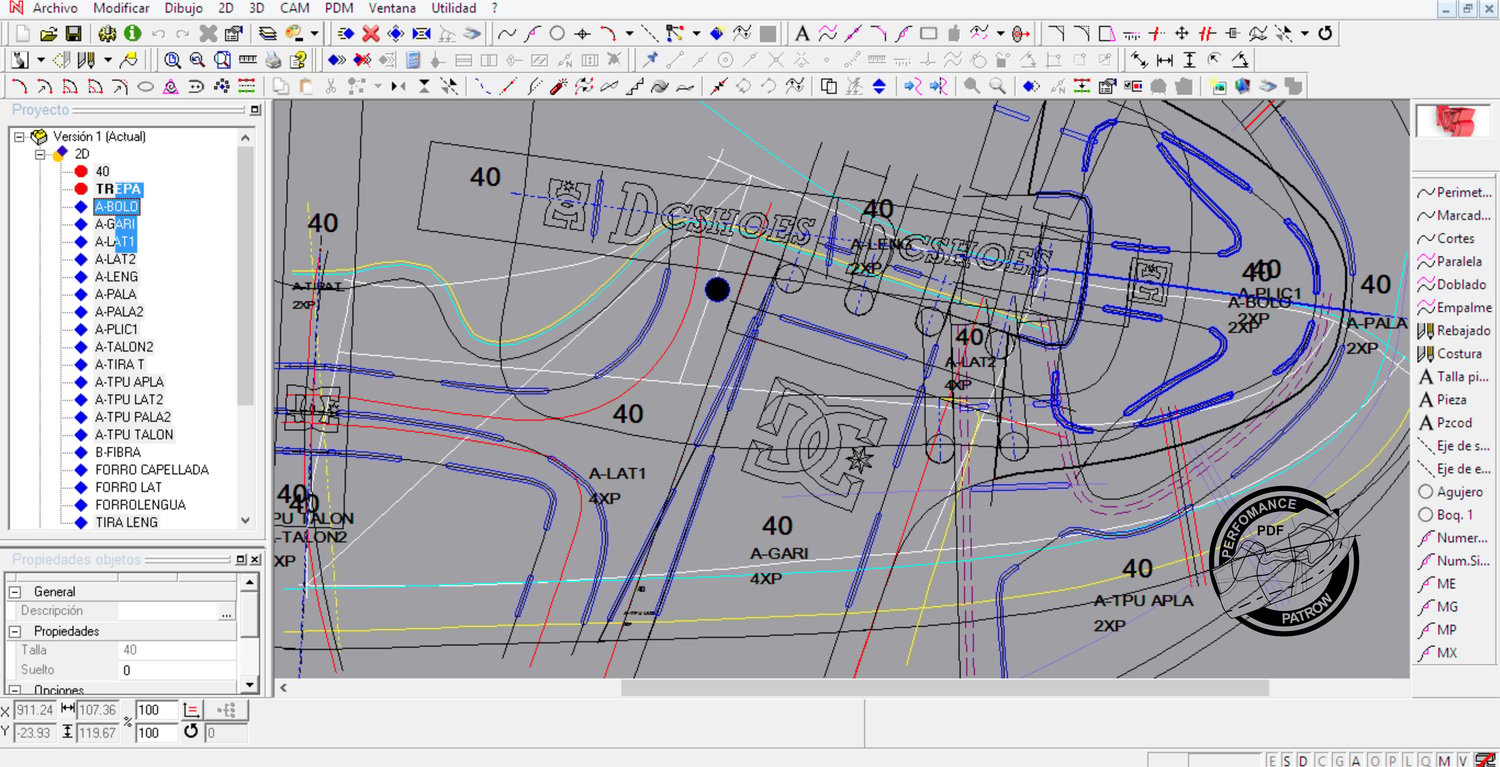This screenshot has height=767, width=1500.
Task: Click the yellow tag label icon
Action: [129, 60]
